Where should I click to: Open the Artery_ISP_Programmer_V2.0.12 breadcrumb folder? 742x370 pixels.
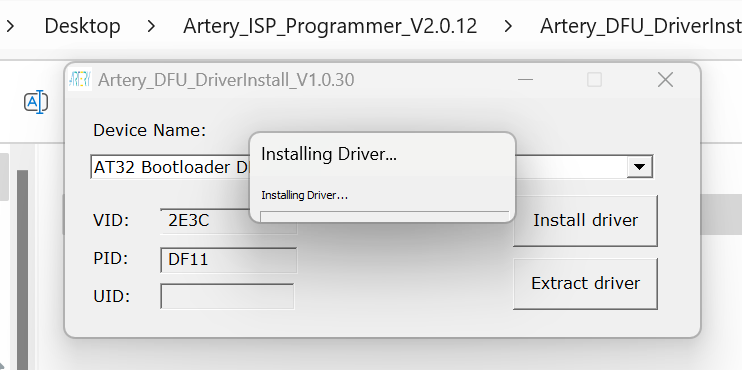tap(330, 26)
